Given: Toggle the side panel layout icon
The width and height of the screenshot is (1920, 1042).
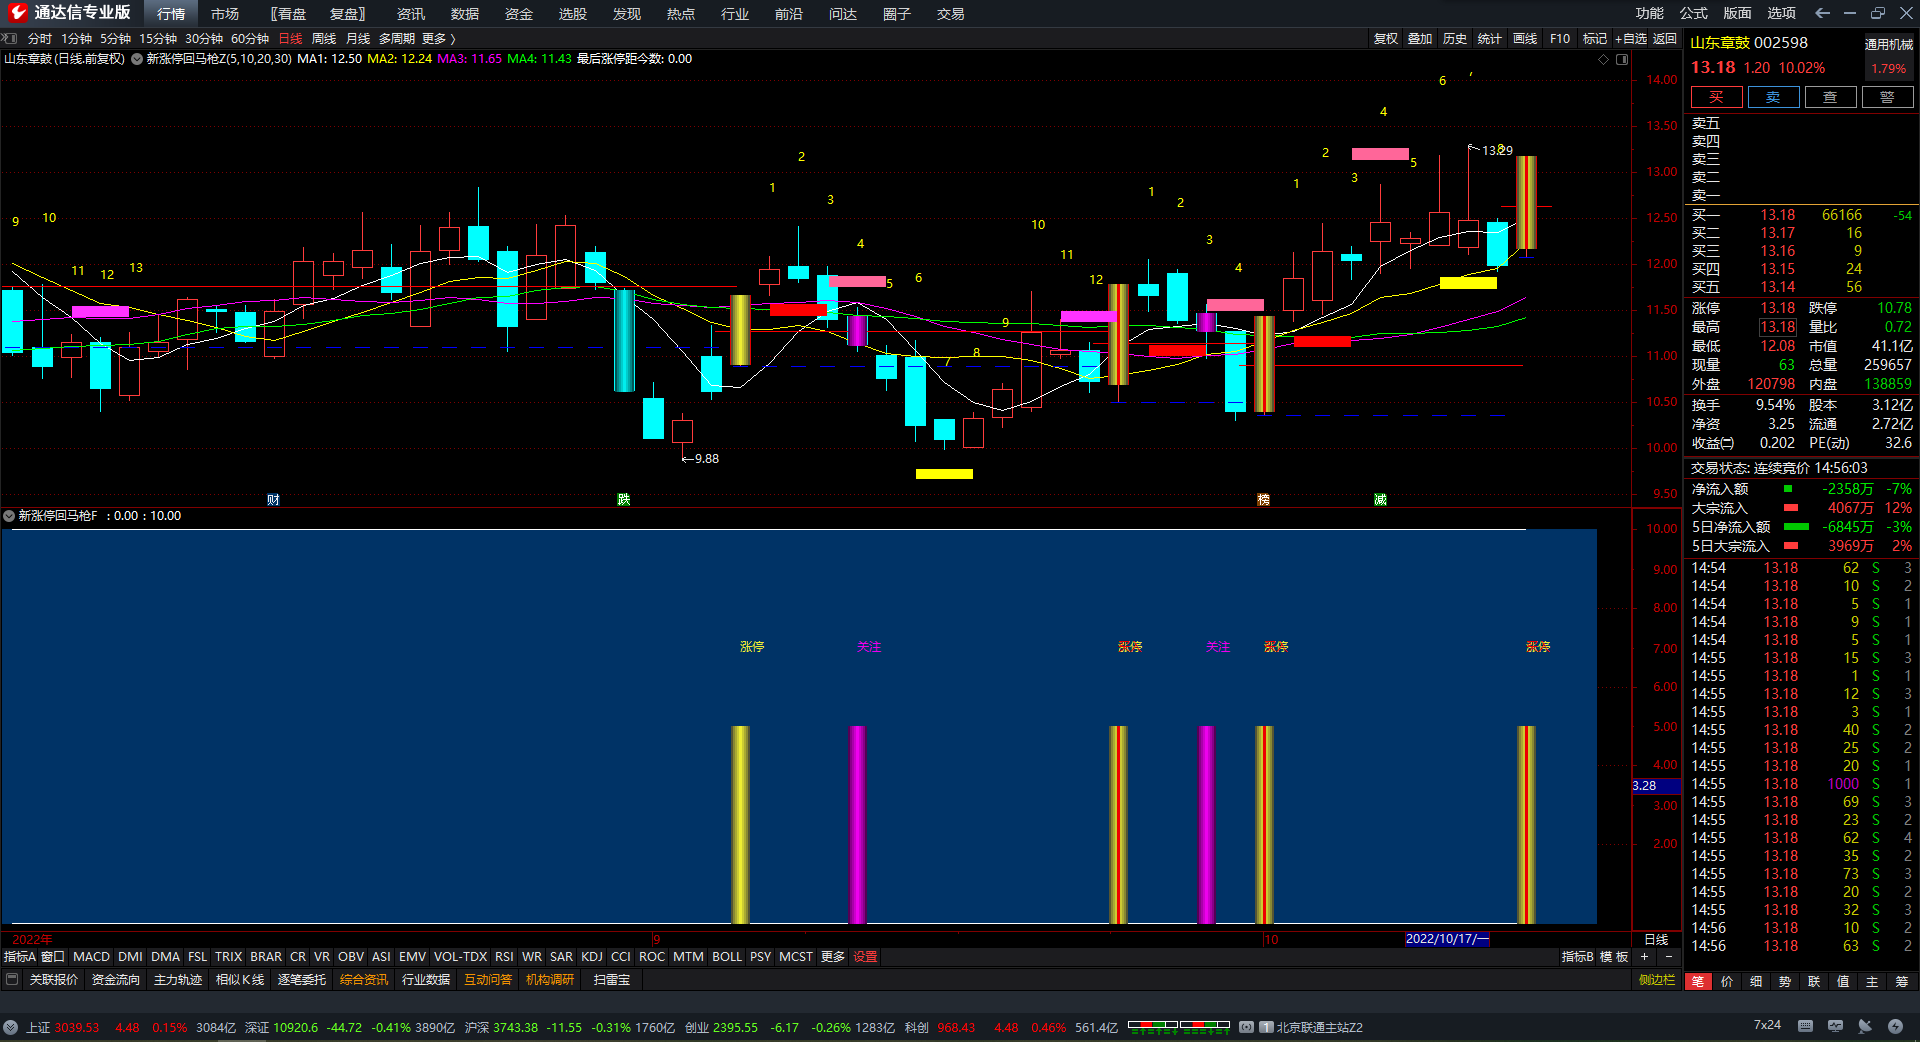Looking at the screenshot, I should coord(1622,59).
